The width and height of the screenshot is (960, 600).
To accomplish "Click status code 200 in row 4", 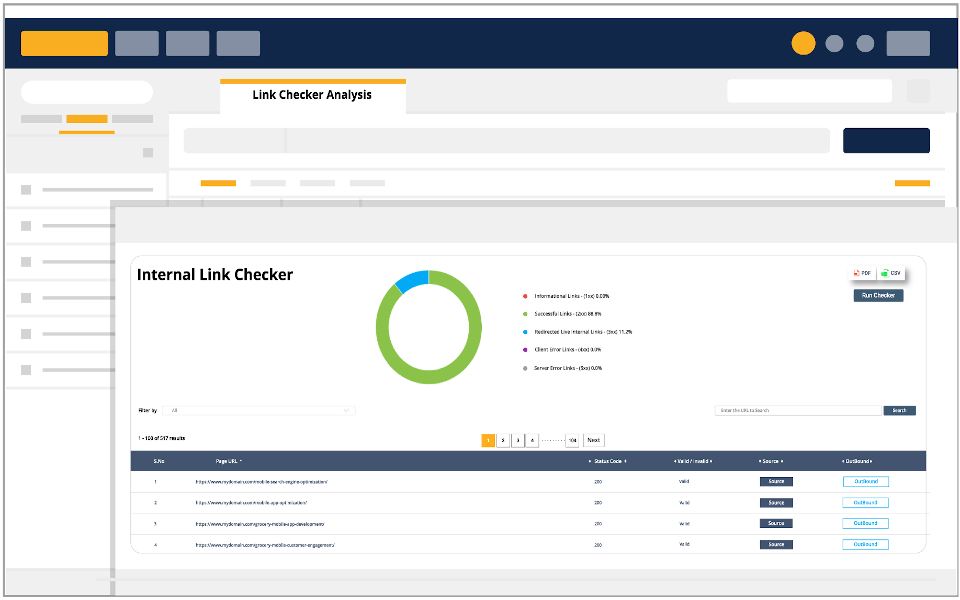I will (x=598, y=545).
